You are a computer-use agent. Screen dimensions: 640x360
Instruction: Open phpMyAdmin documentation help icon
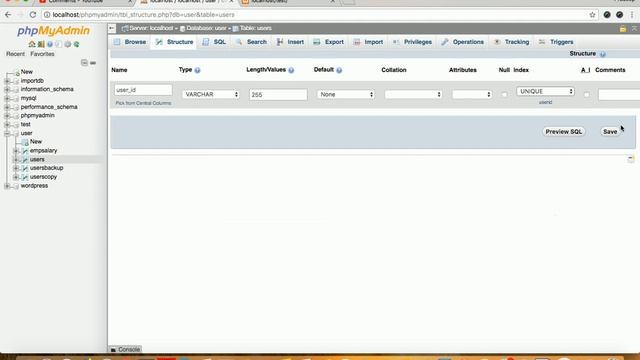50,44
